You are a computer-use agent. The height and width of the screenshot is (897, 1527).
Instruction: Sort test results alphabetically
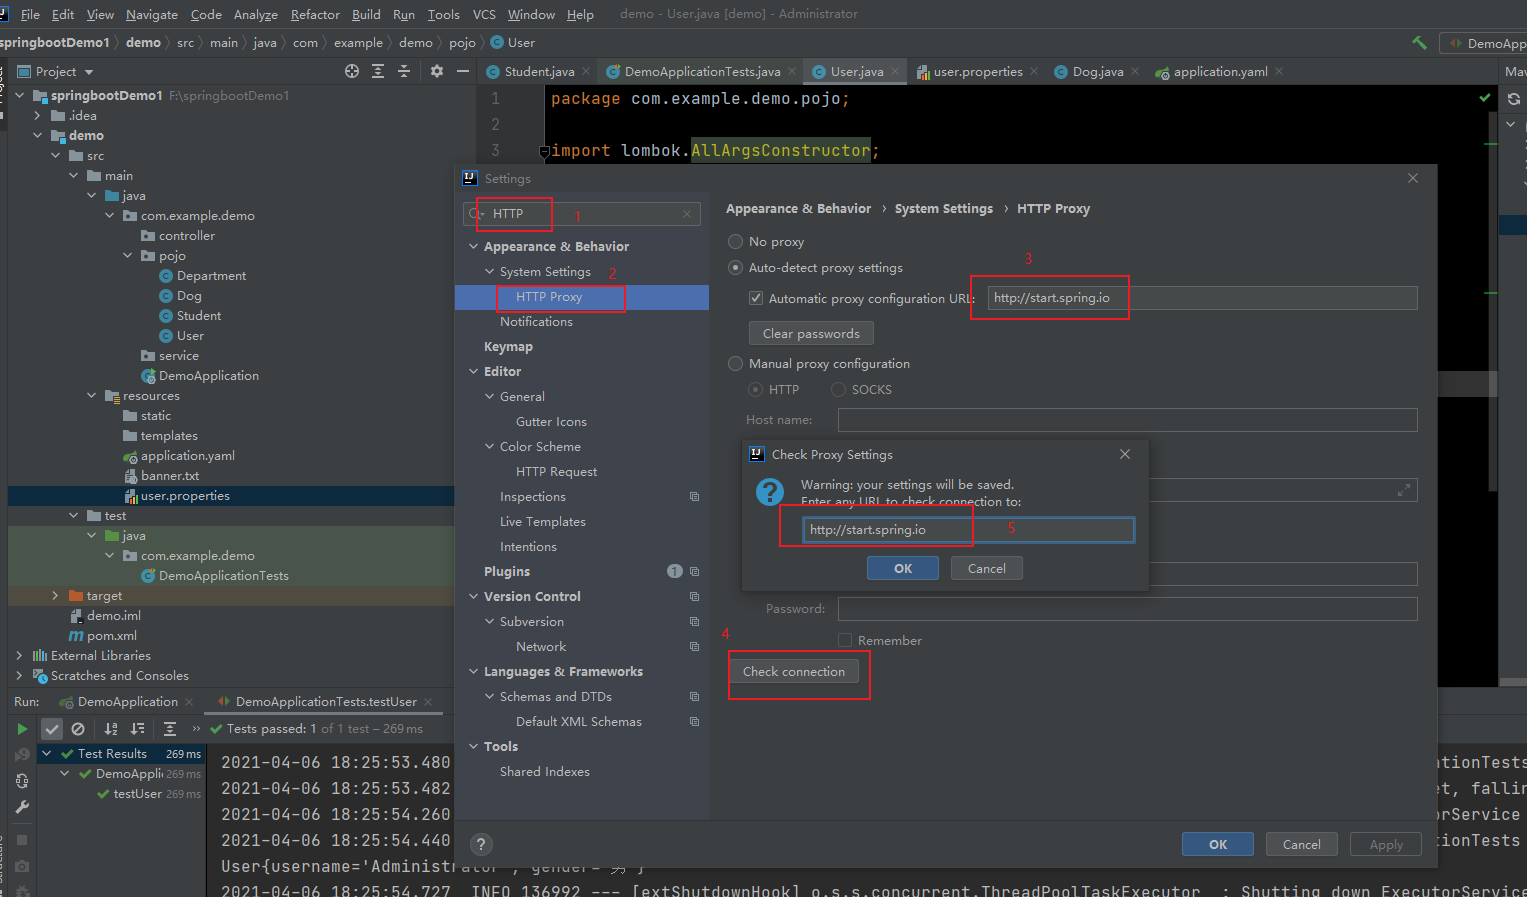point(111,729)
